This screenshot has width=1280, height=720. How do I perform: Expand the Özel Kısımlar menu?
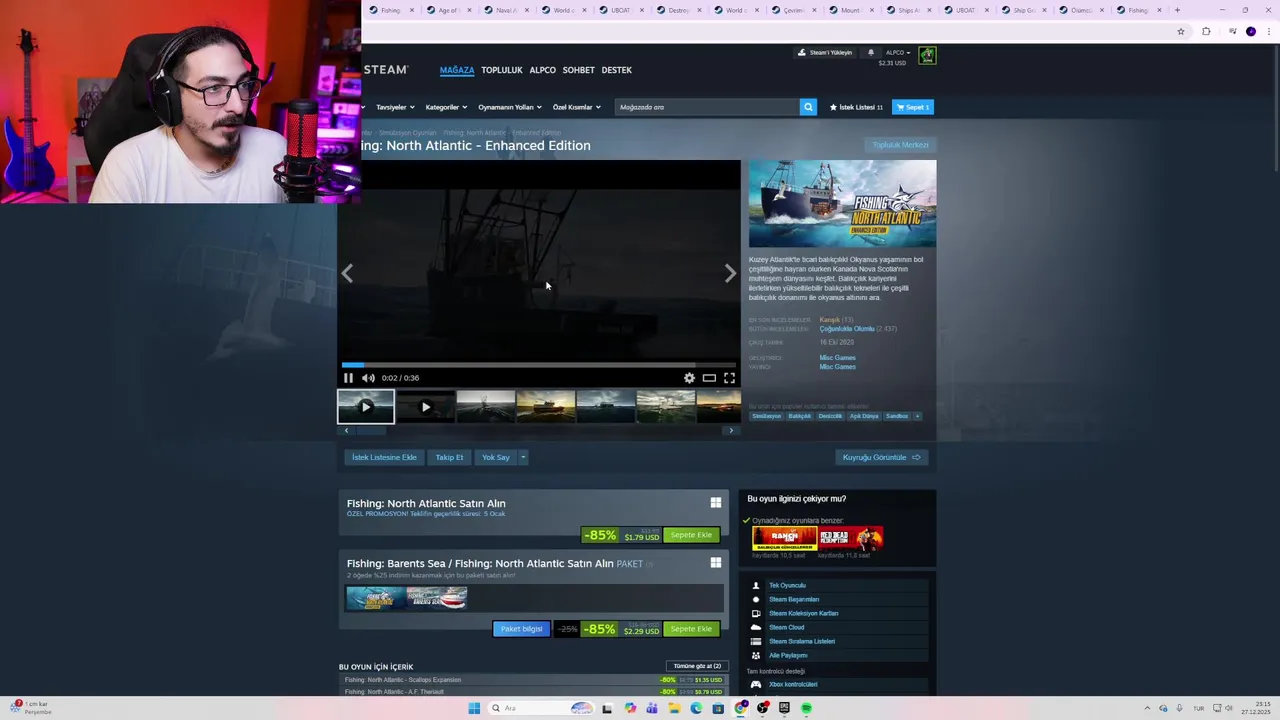[x=576, y=107]
